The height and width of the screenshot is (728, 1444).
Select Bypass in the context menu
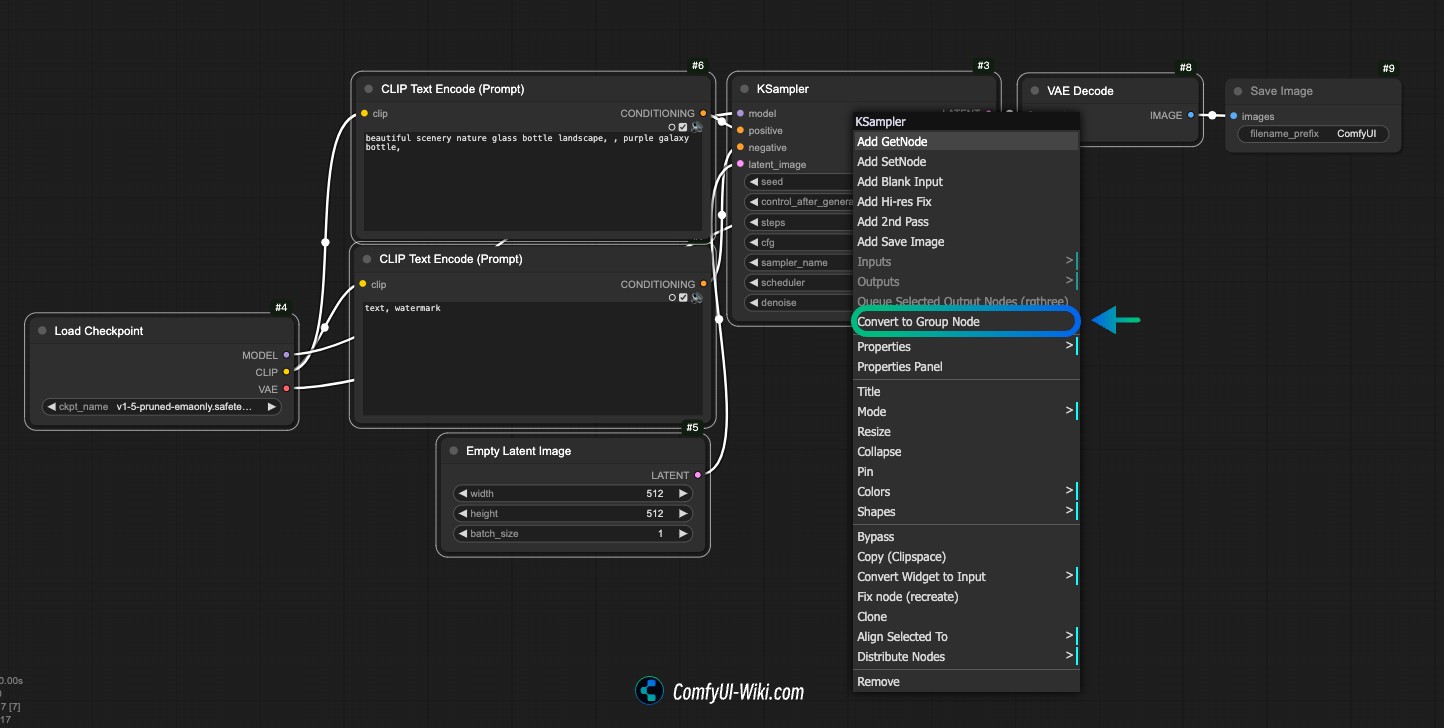(966, 537)
